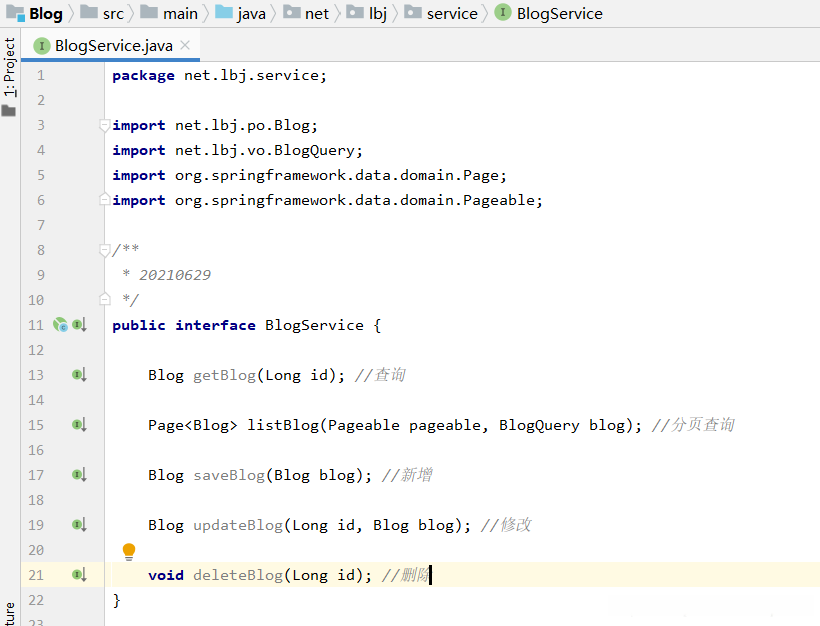Click the BlogService interface name in code
Image resolution: width=820 pixels, height=626 pixels.
tap(314, 325)
